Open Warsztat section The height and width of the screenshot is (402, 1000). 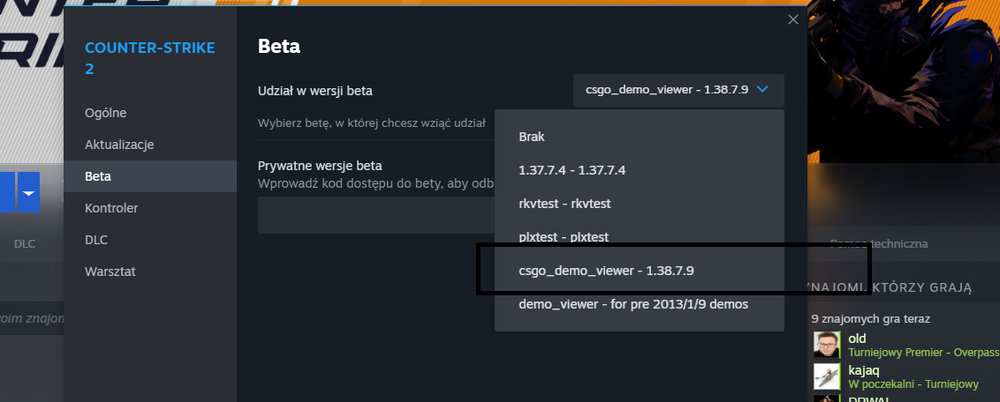(150, 272)
